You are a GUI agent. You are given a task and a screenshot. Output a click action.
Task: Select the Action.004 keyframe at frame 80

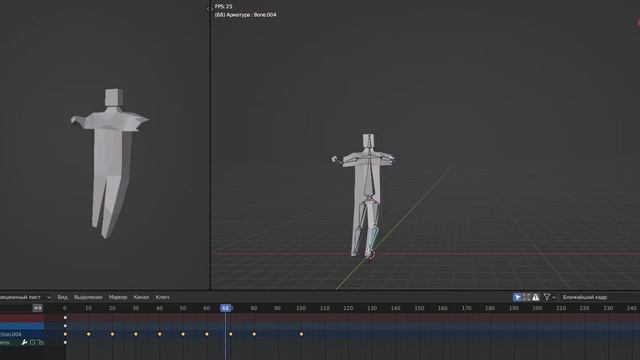254,334
